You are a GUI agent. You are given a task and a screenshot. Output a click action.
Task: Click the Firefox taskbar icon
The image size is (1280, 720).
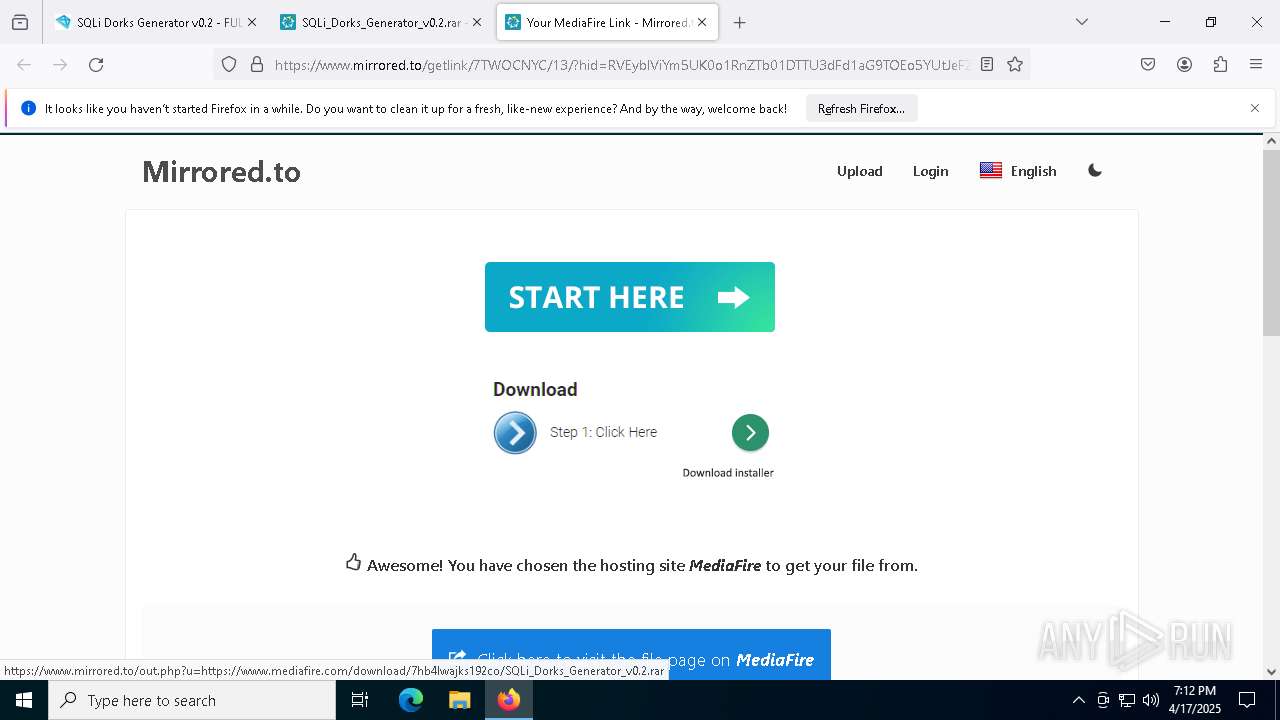point(509,700)
